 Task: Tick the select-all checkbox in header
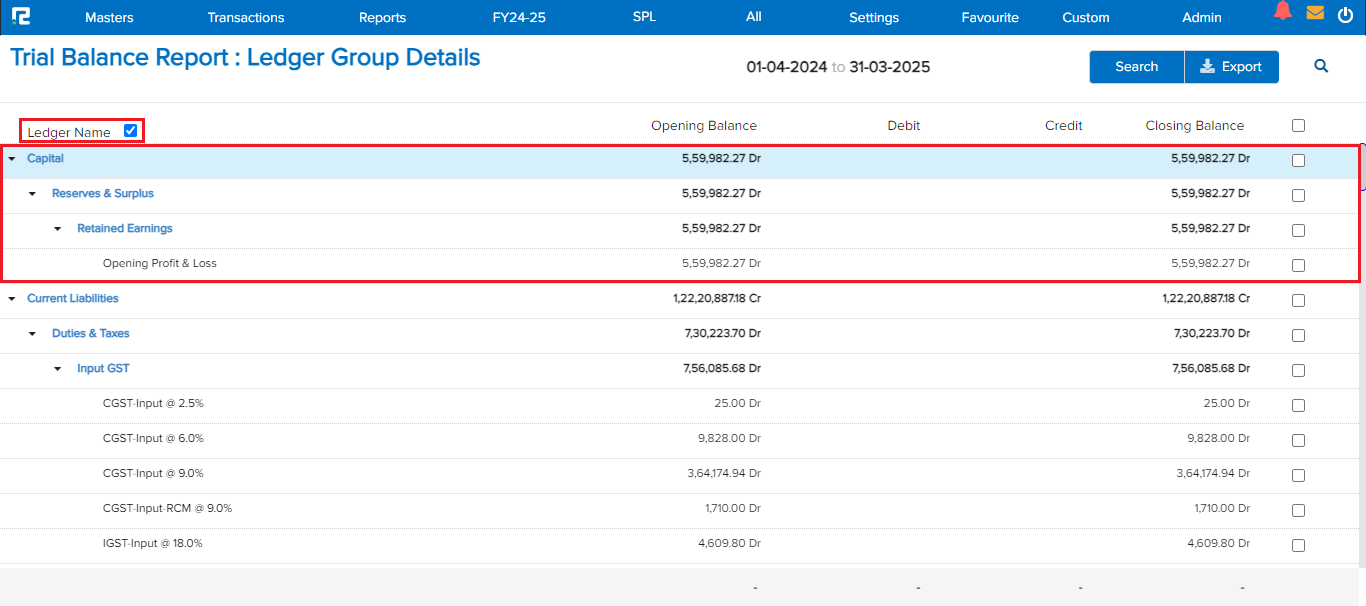(x=1298, y=126)
